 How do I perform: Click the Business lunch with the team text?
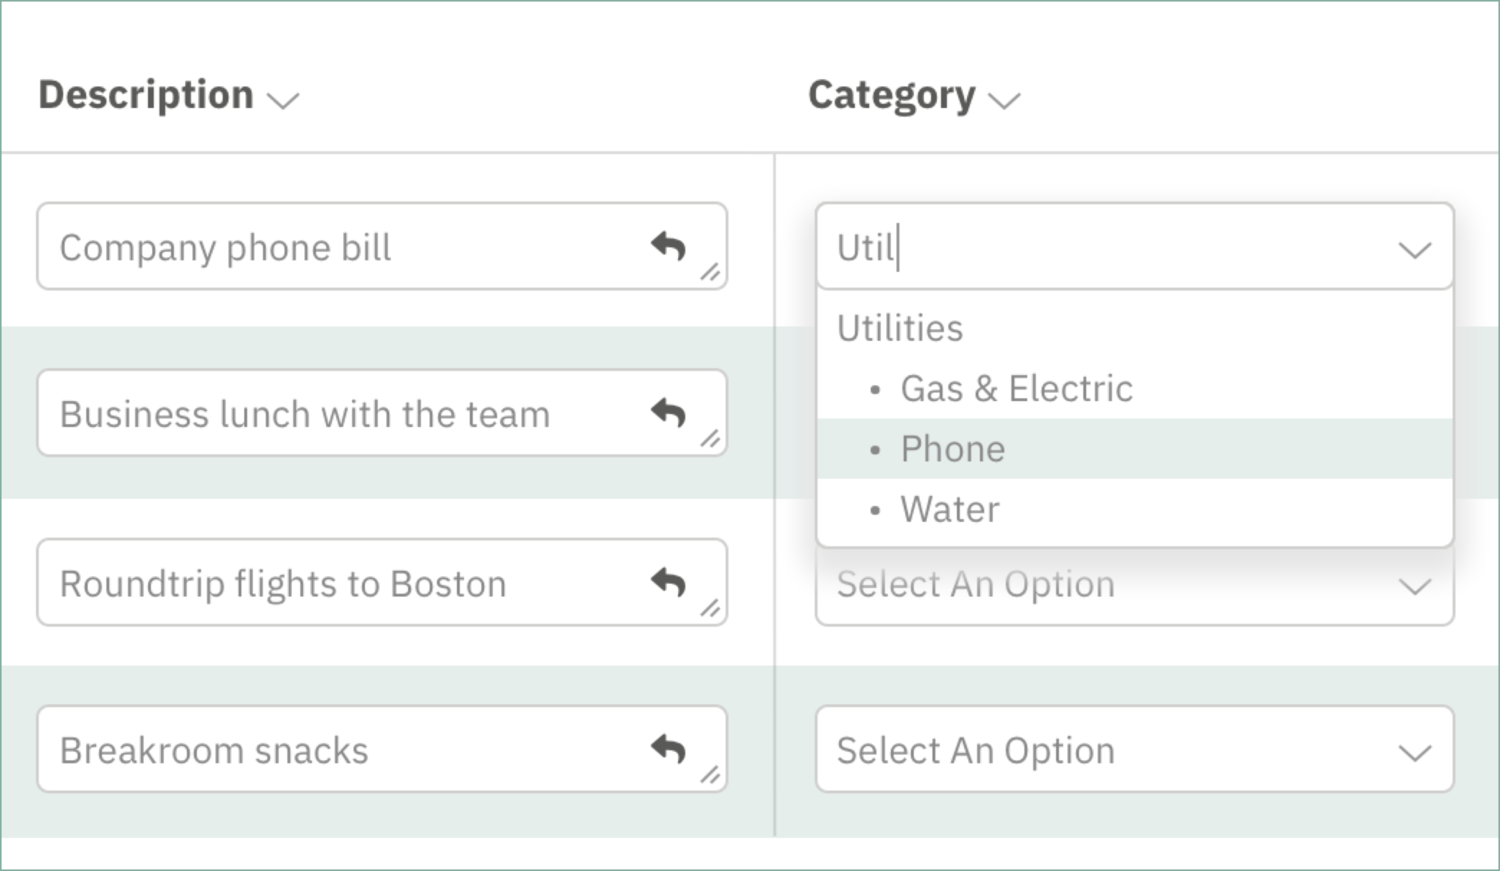tap(305, 414)
